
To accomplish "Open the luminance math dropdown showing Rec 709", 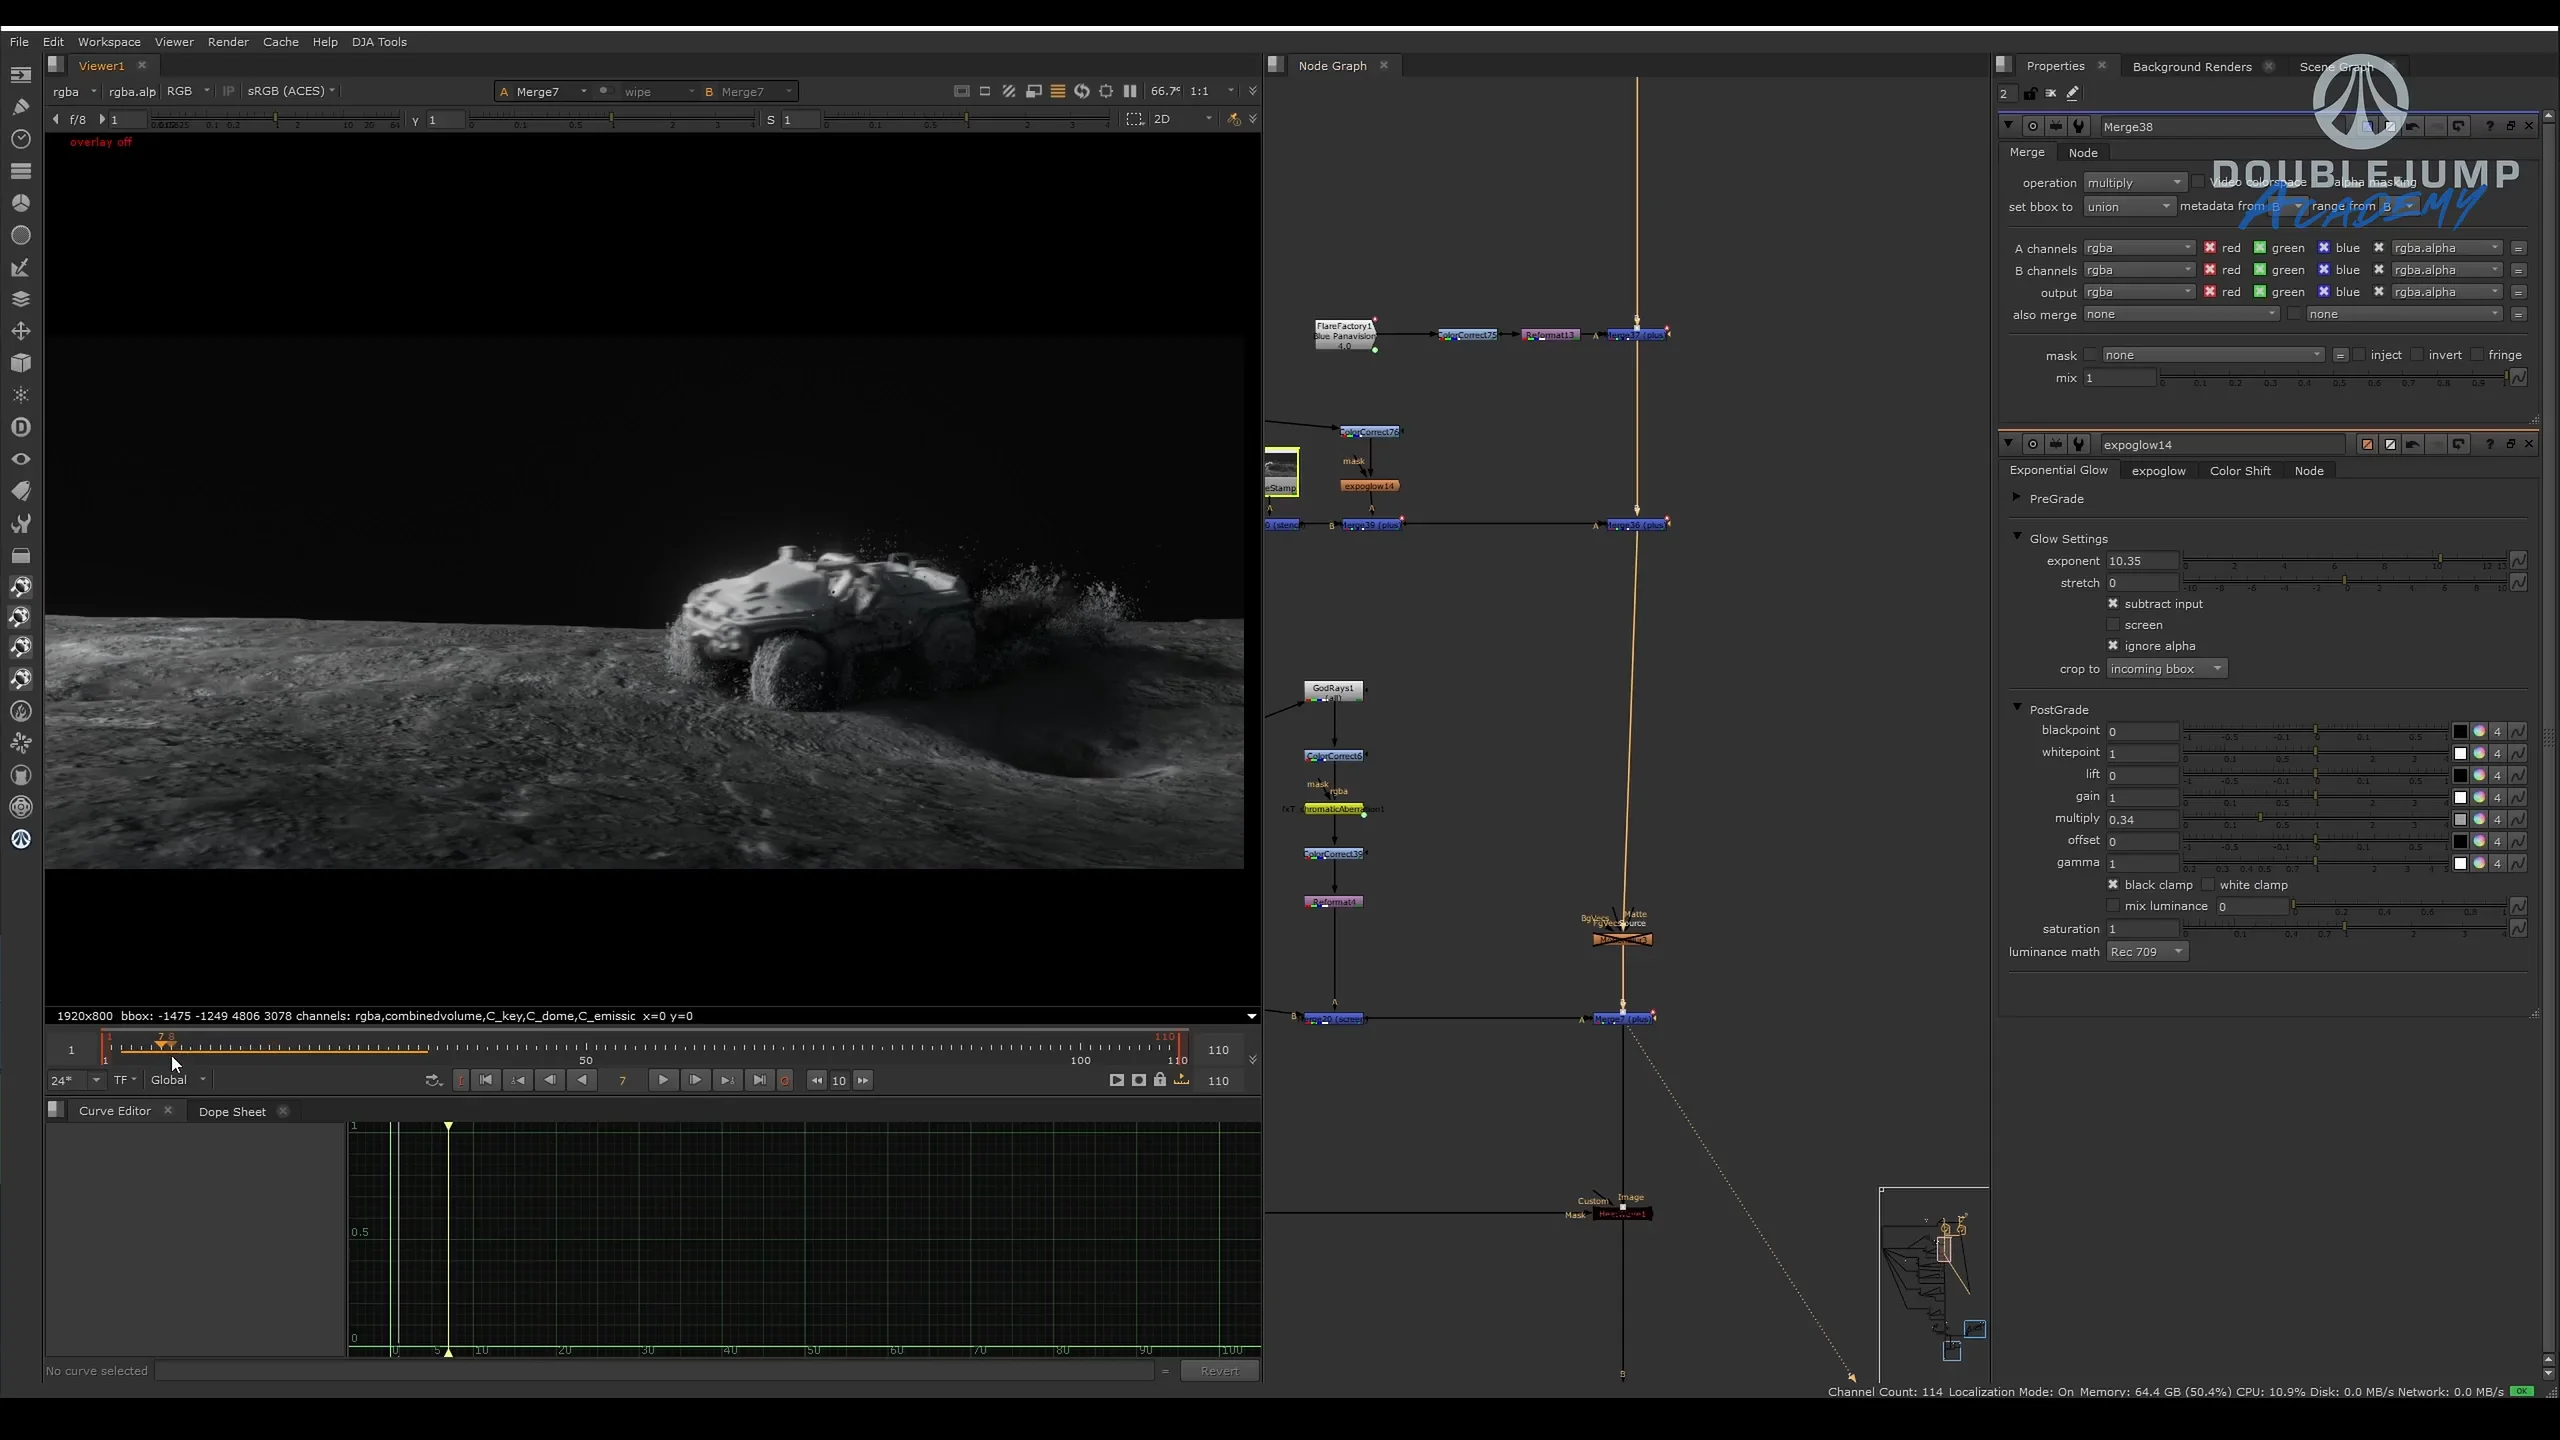I will pyautogui.click(x=2147, y=951).
